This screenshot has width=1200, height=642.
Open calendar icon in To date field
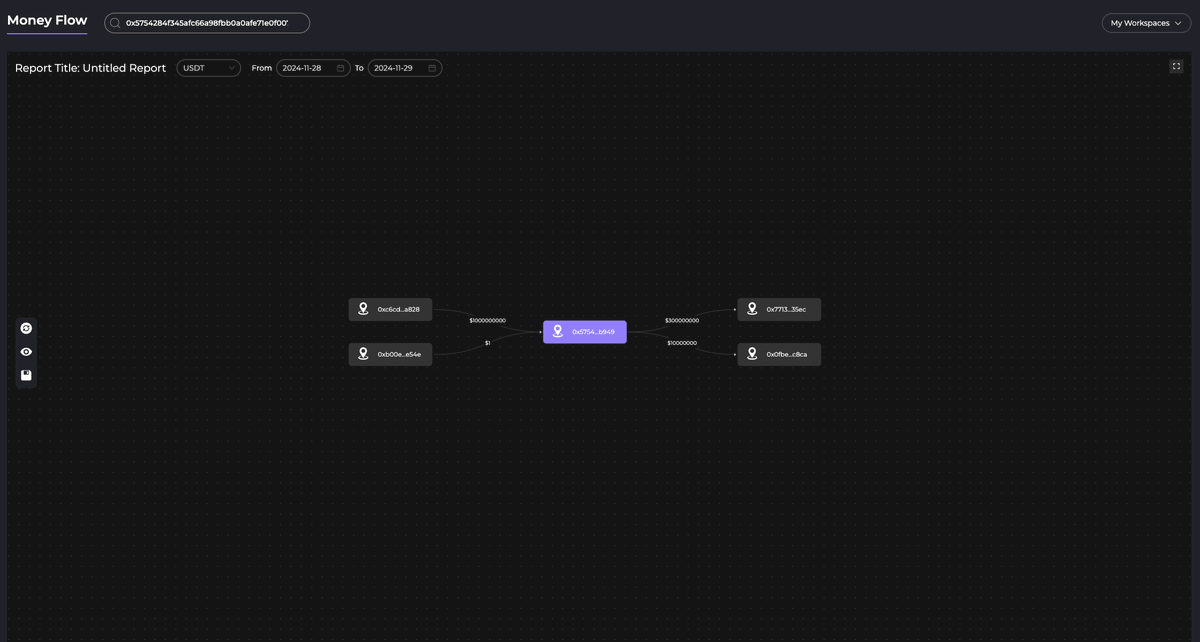point(432,68)
